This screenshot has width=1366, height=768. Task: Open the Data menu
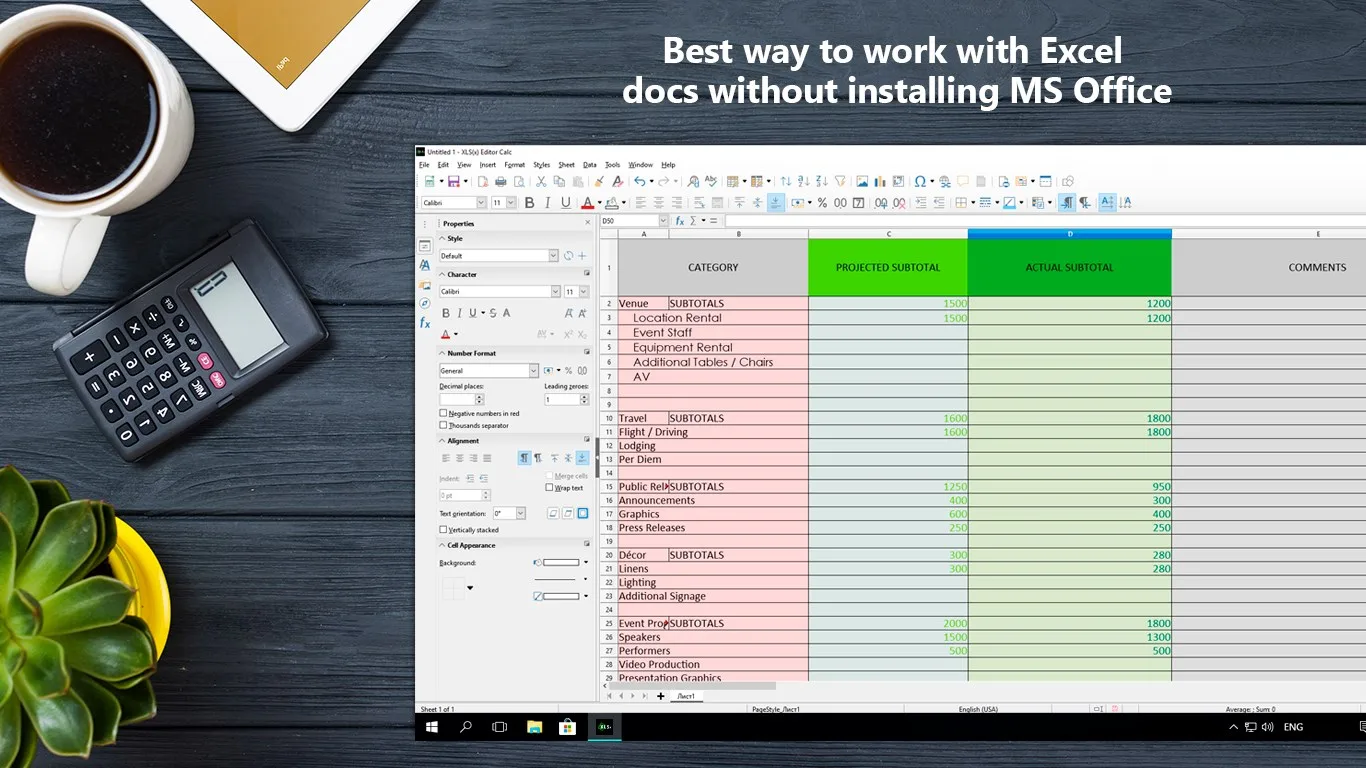[590, 165]
